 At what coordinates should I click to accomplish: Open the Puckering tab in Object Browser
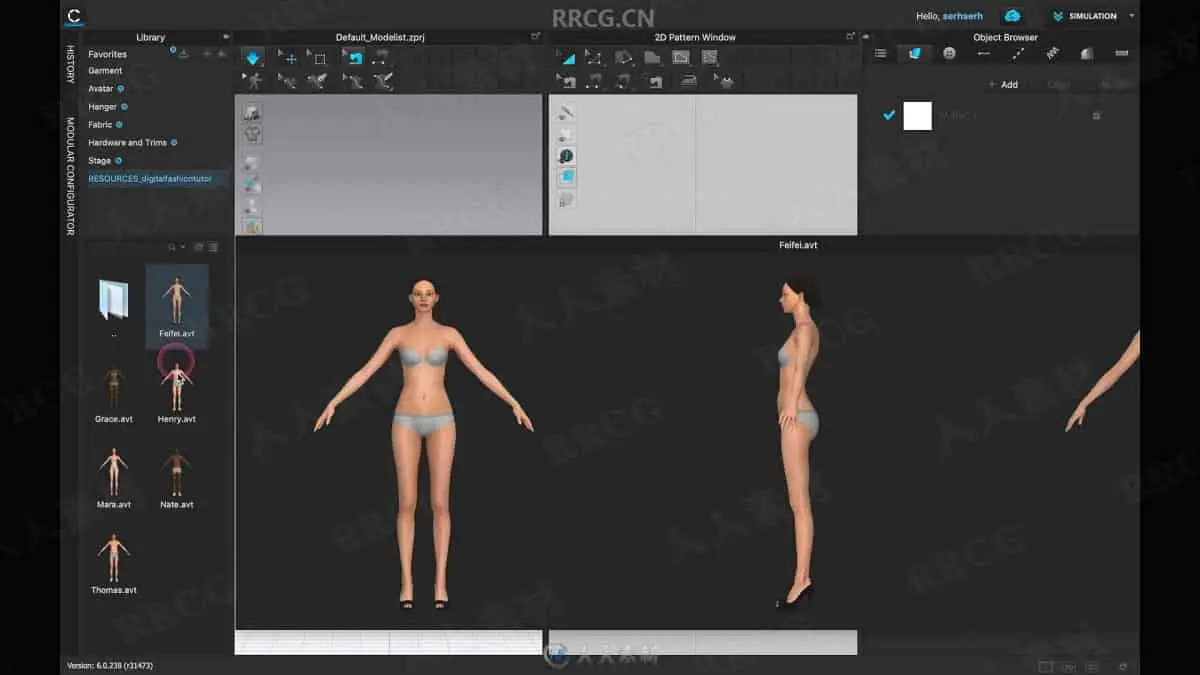[1052, 54]
